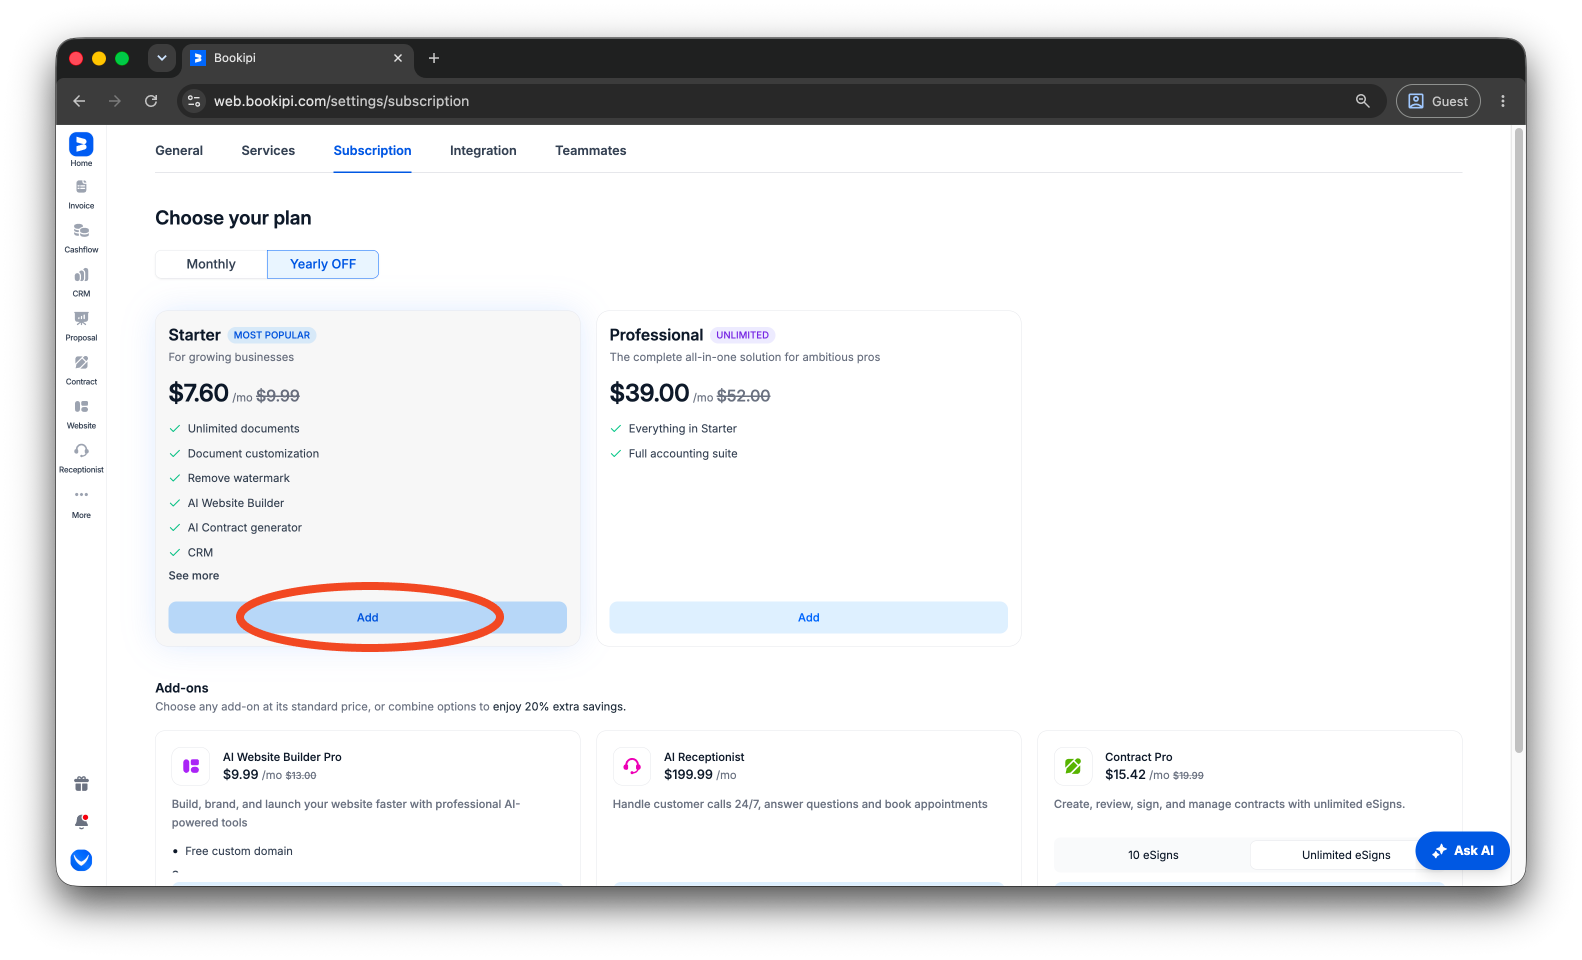Click the blue chevron avatar icon
1582x960 pixels.
(x=81, y=860)
